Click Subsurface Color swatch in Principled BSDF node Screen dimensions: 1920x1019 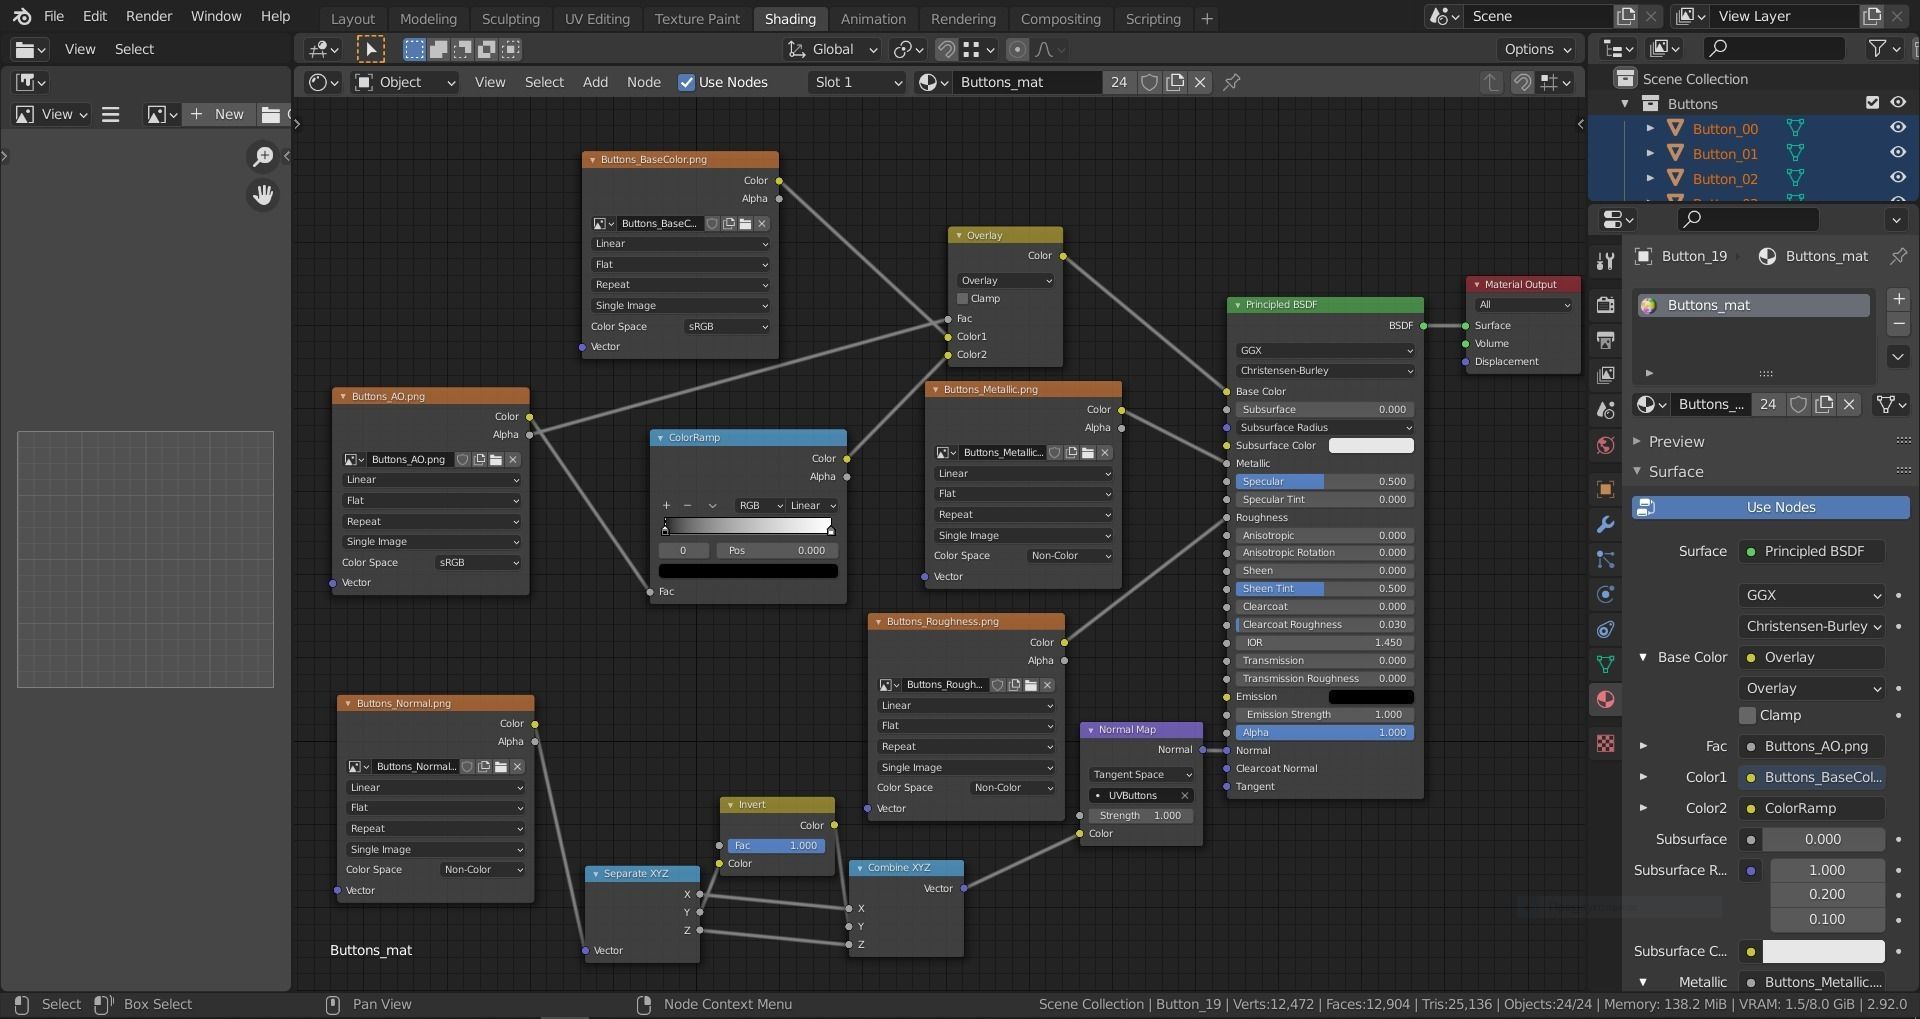1370,446
